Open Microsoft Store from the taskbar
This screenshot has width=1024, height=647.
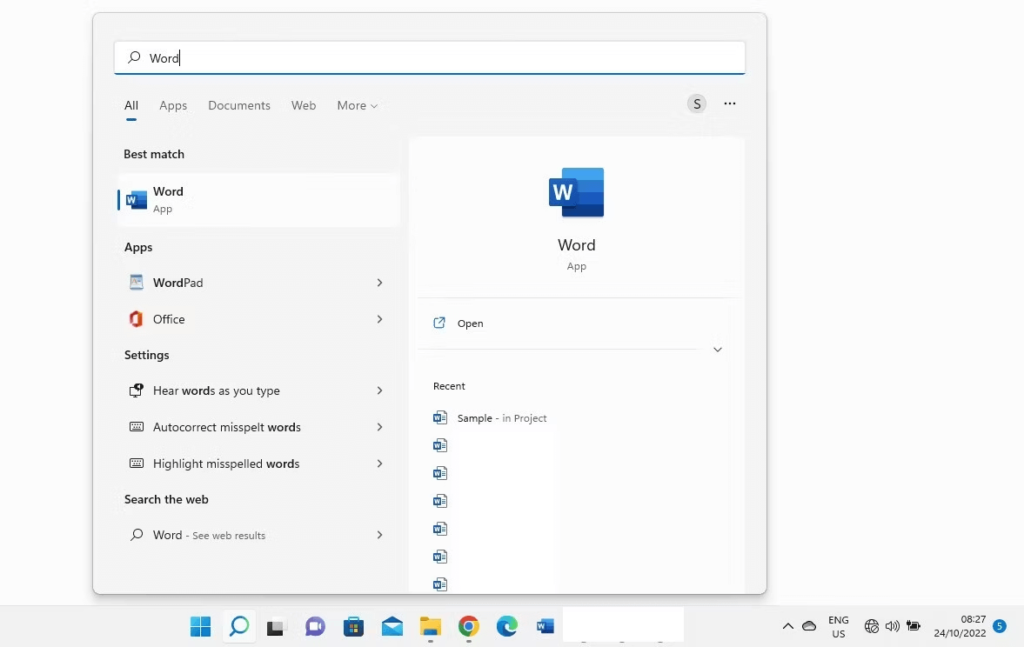tap(353, 627)
